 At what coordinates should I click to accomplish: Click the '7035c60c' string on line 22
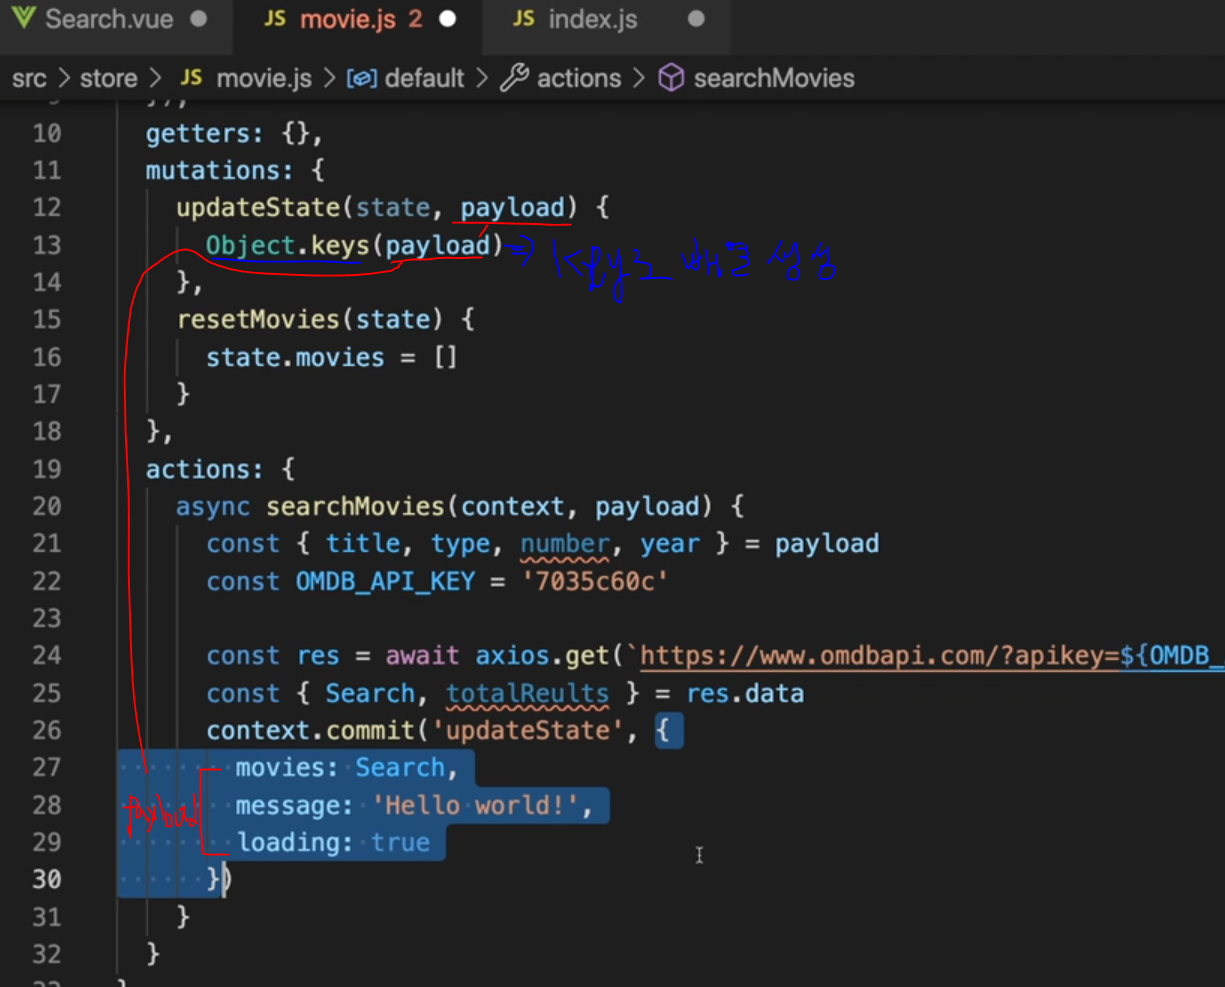[594, 581]
